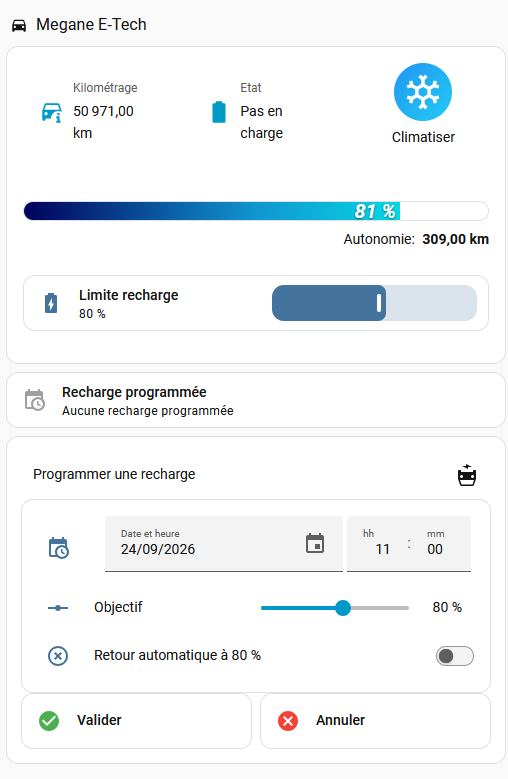
Task: Toggle the Retour automatique à 80 % switch
Action: click(455, 656)
